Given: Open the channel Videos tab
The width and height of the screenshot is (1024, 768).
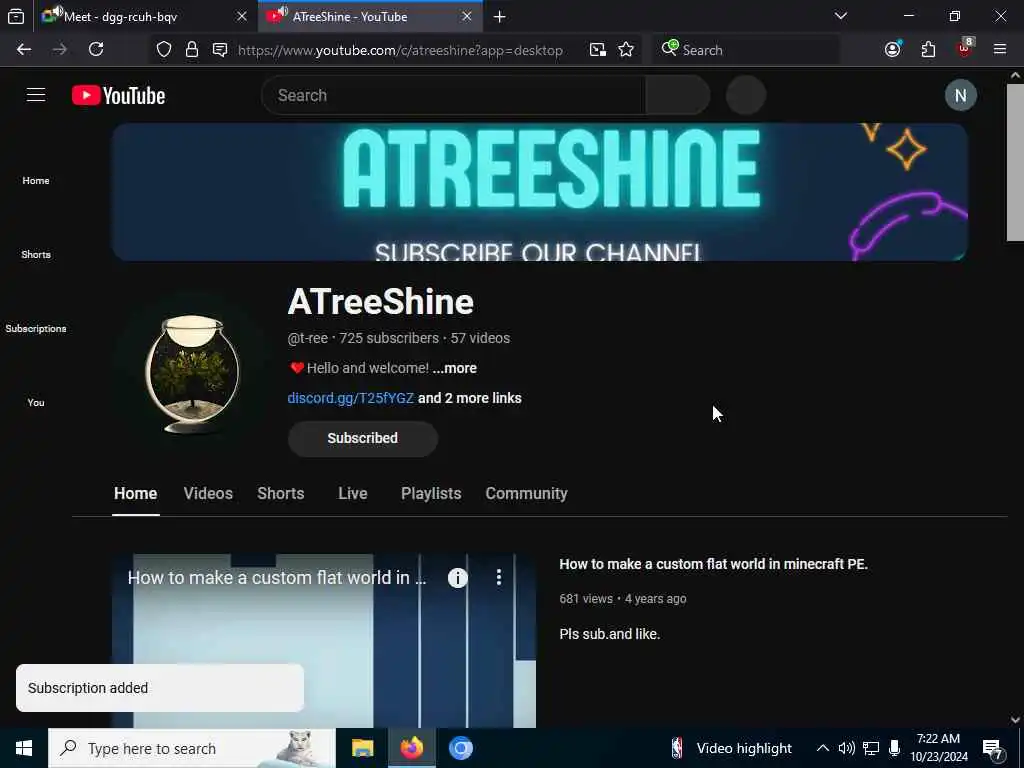Looking at the screenshot, I should tap(208, 494).
